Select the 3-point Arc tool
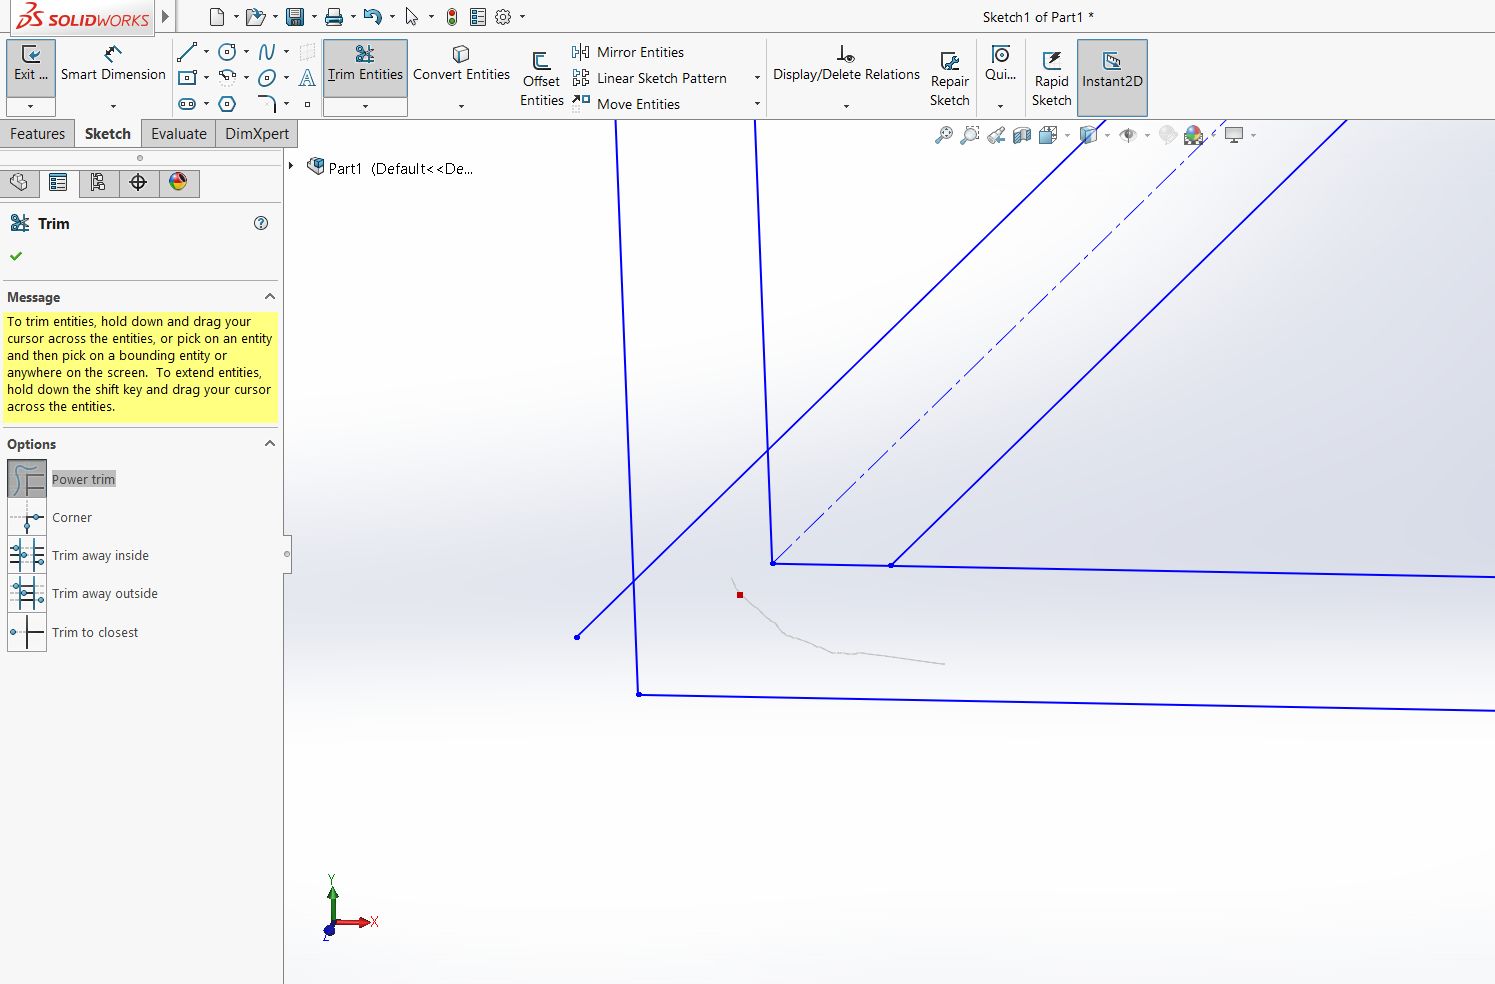This screenshot has width=1495, height=984. coord(227,77)
